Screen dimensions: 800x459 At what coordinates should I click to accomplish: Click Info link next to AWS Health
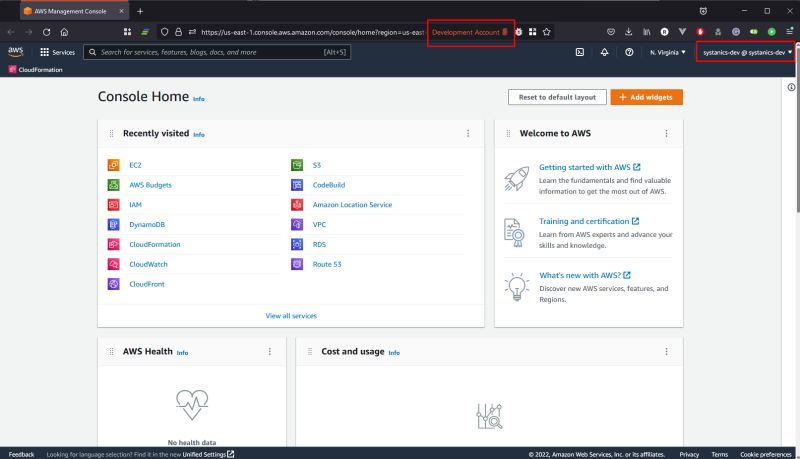pyautogui.click(x=182, y=353)
